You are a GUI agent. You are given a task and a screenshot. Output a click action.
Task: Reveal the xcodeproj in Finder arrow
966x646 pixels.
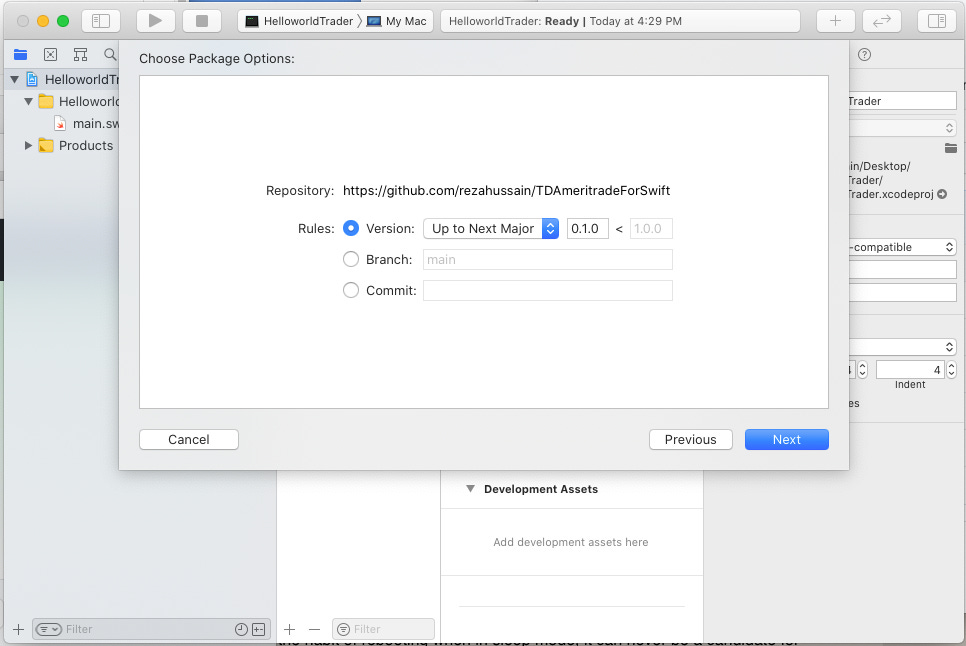point(942,194)
